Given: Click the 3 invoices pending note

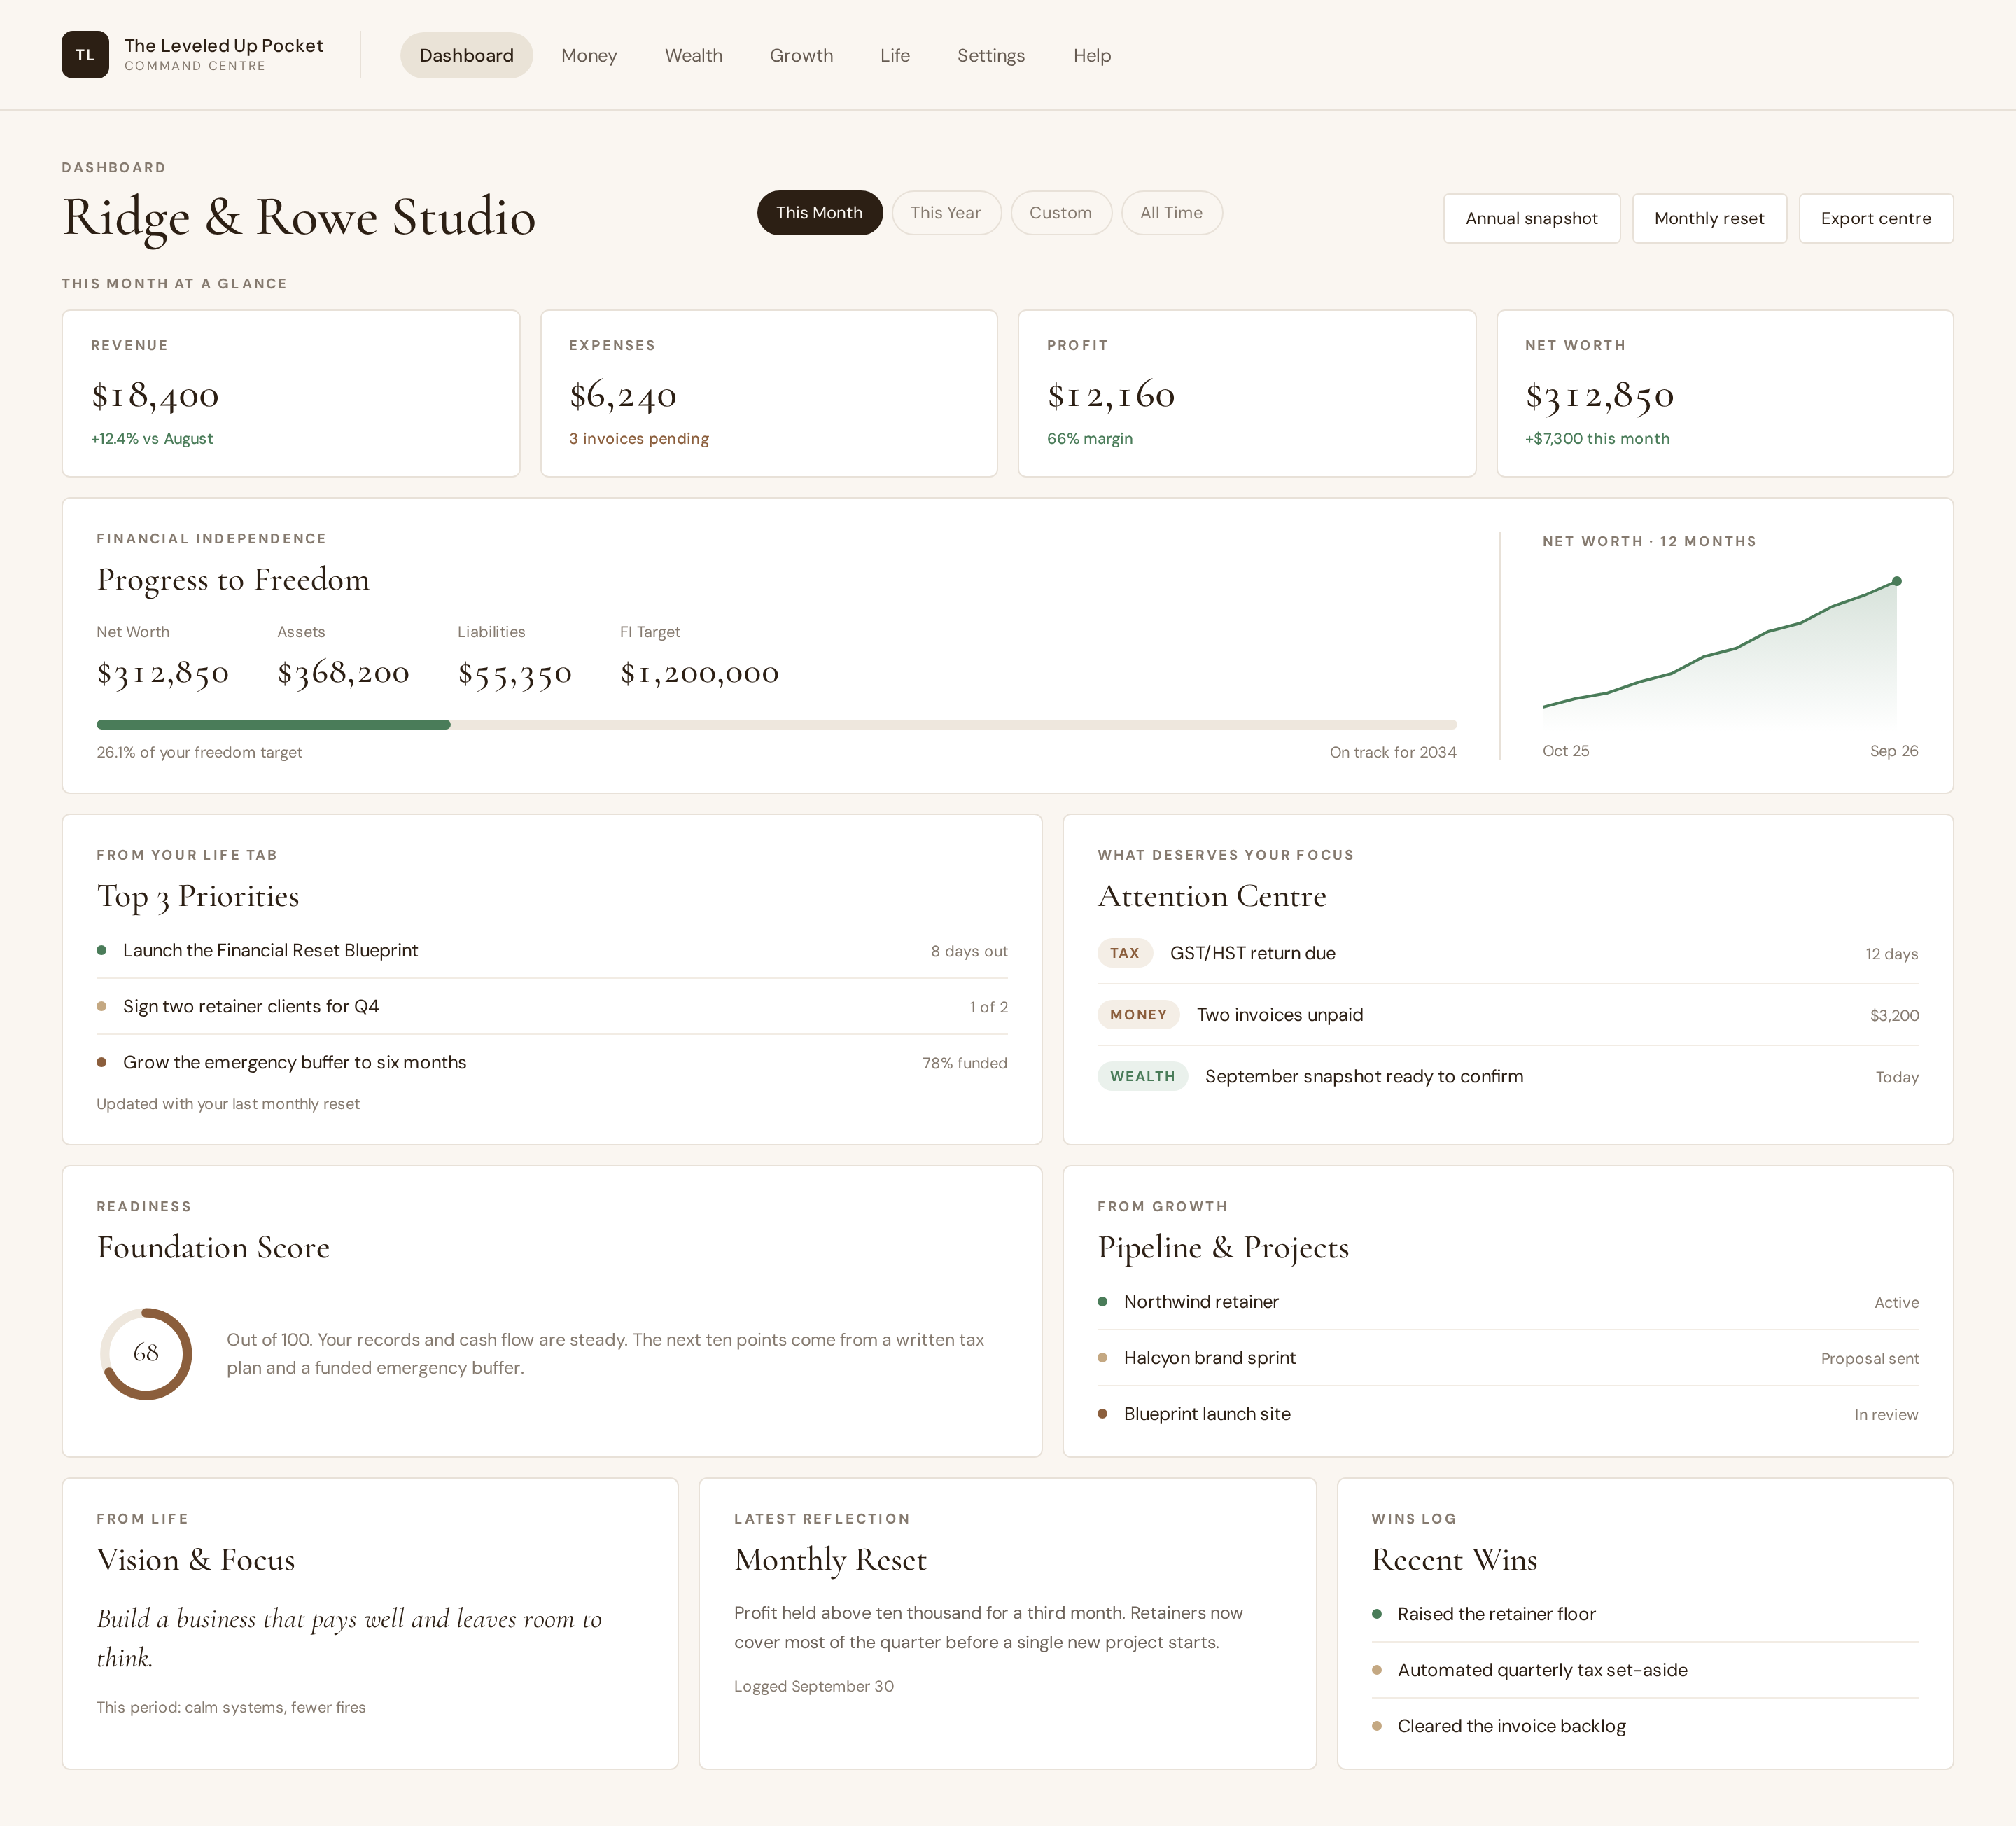Looking at the screenshot, I should pos(639,439).
